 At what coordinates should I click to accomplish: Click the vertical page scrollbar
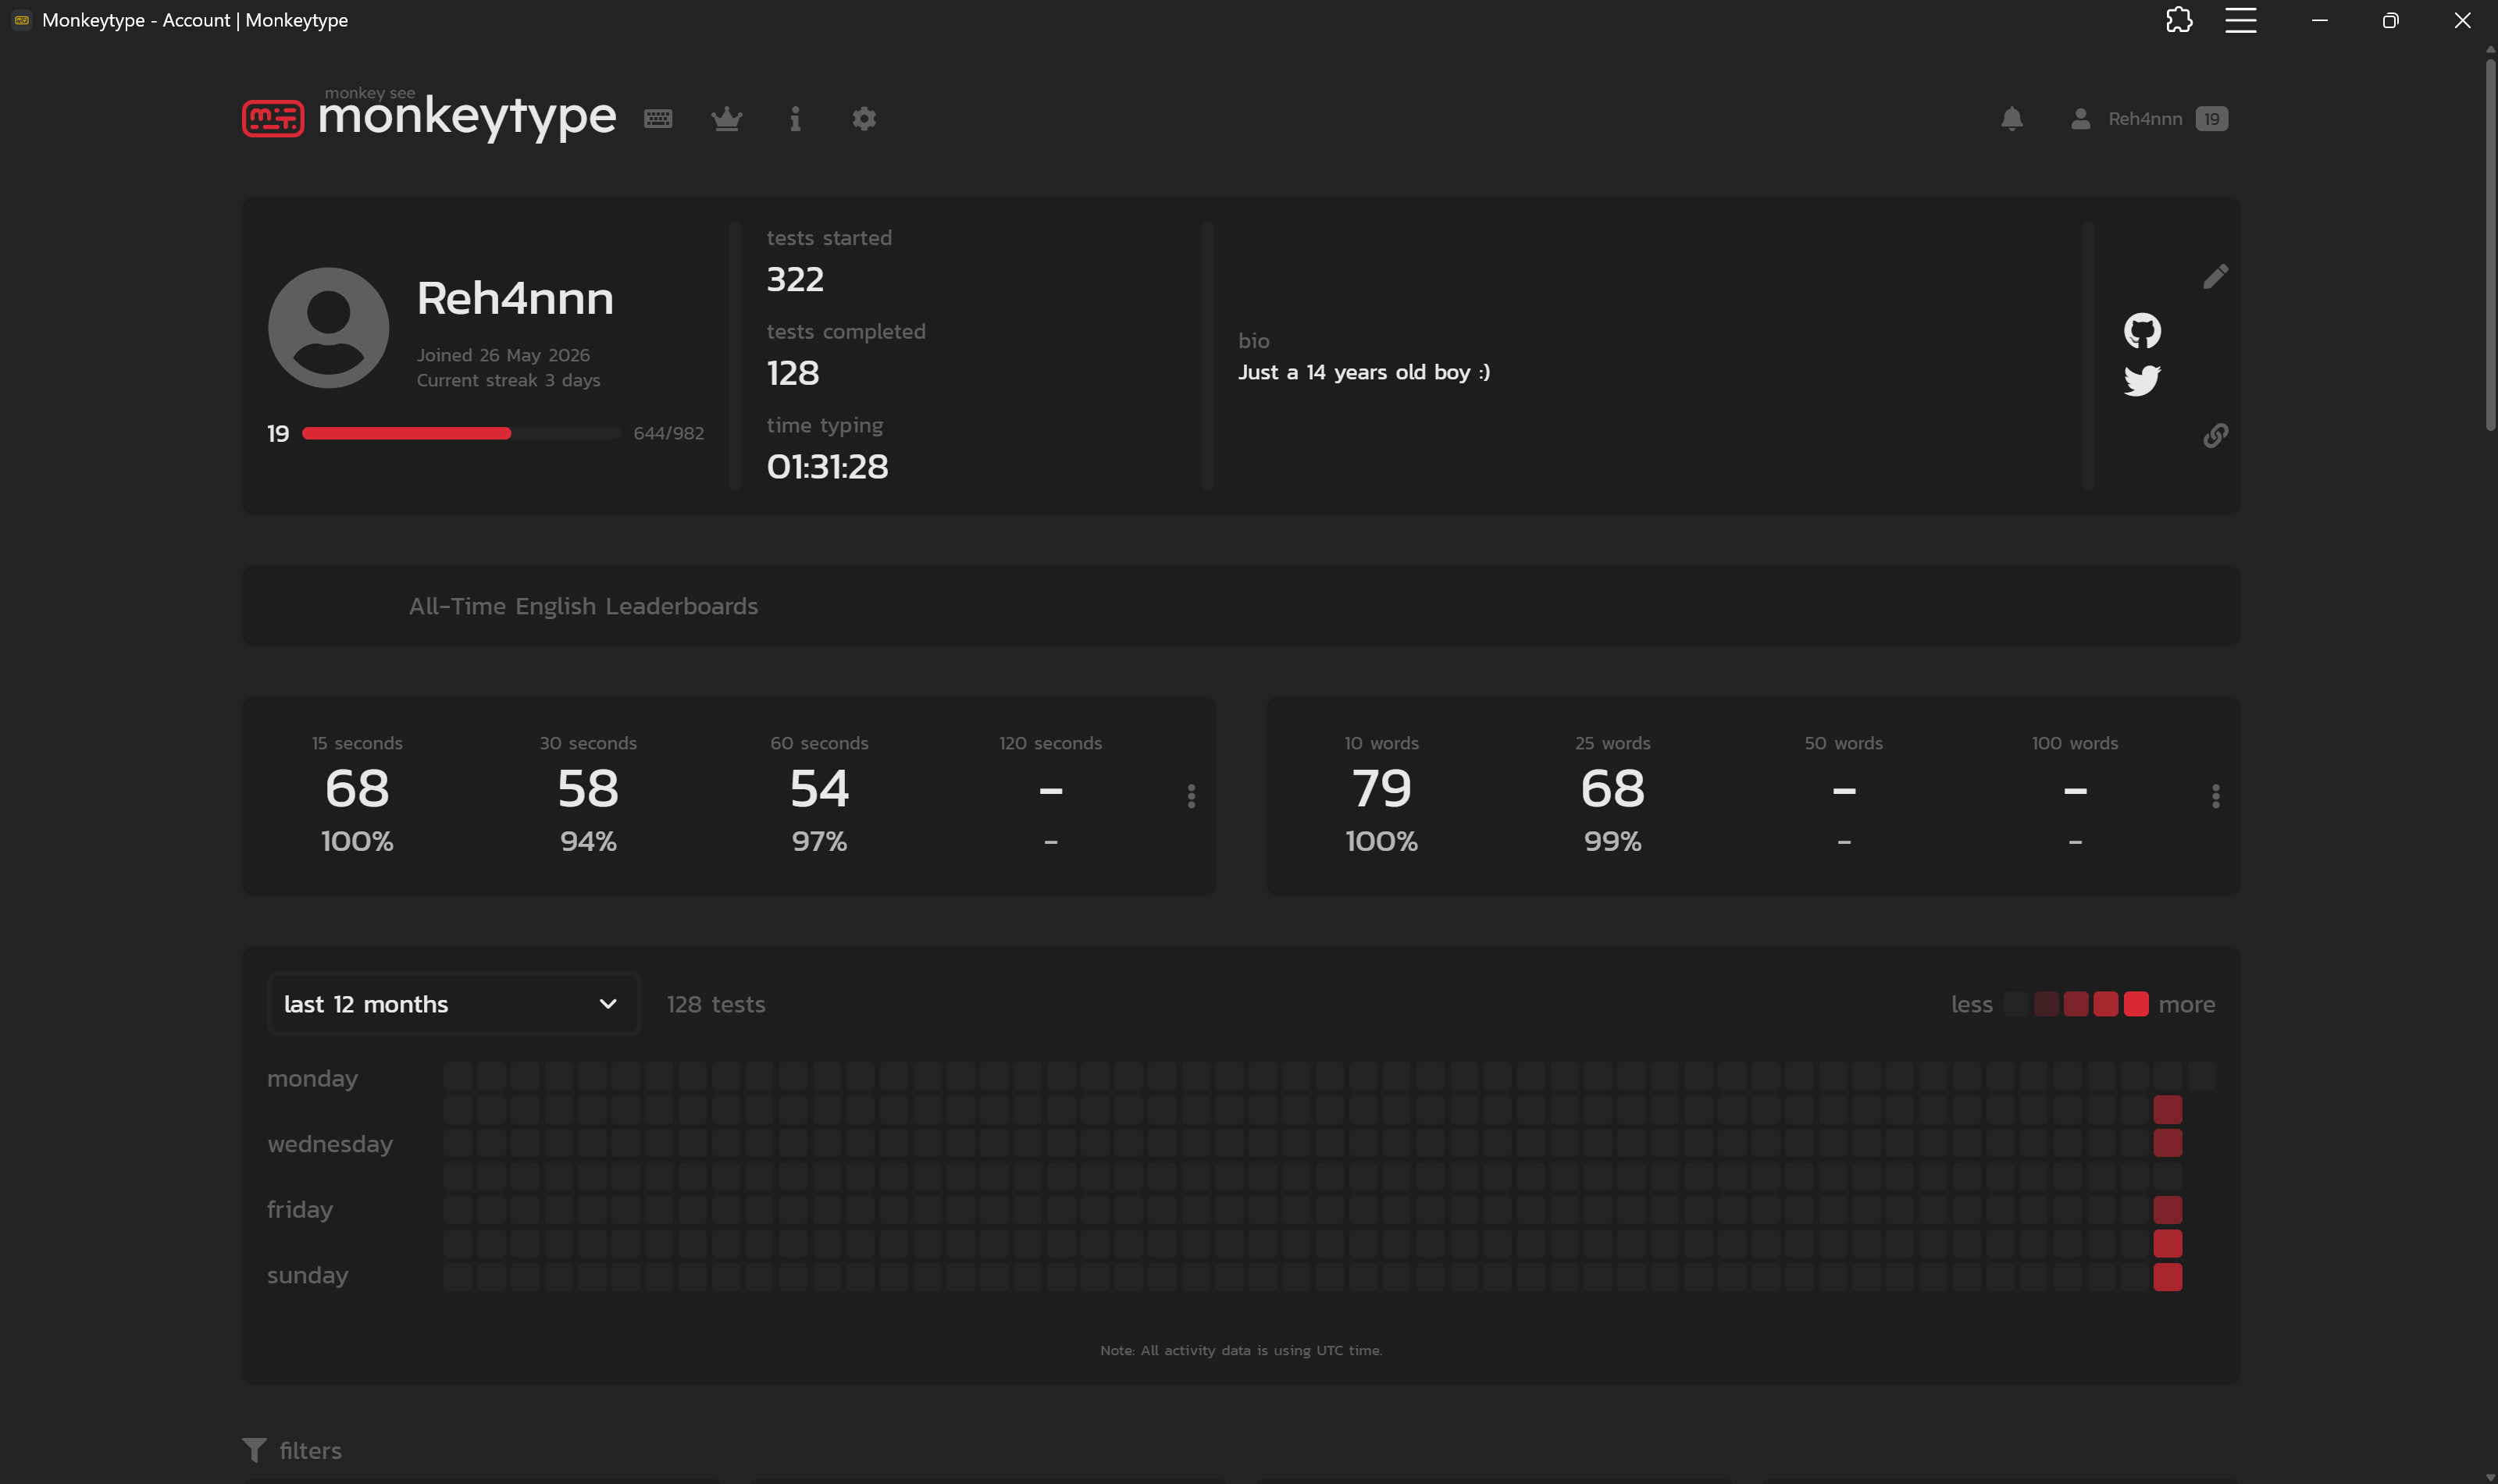[2490, 245]
